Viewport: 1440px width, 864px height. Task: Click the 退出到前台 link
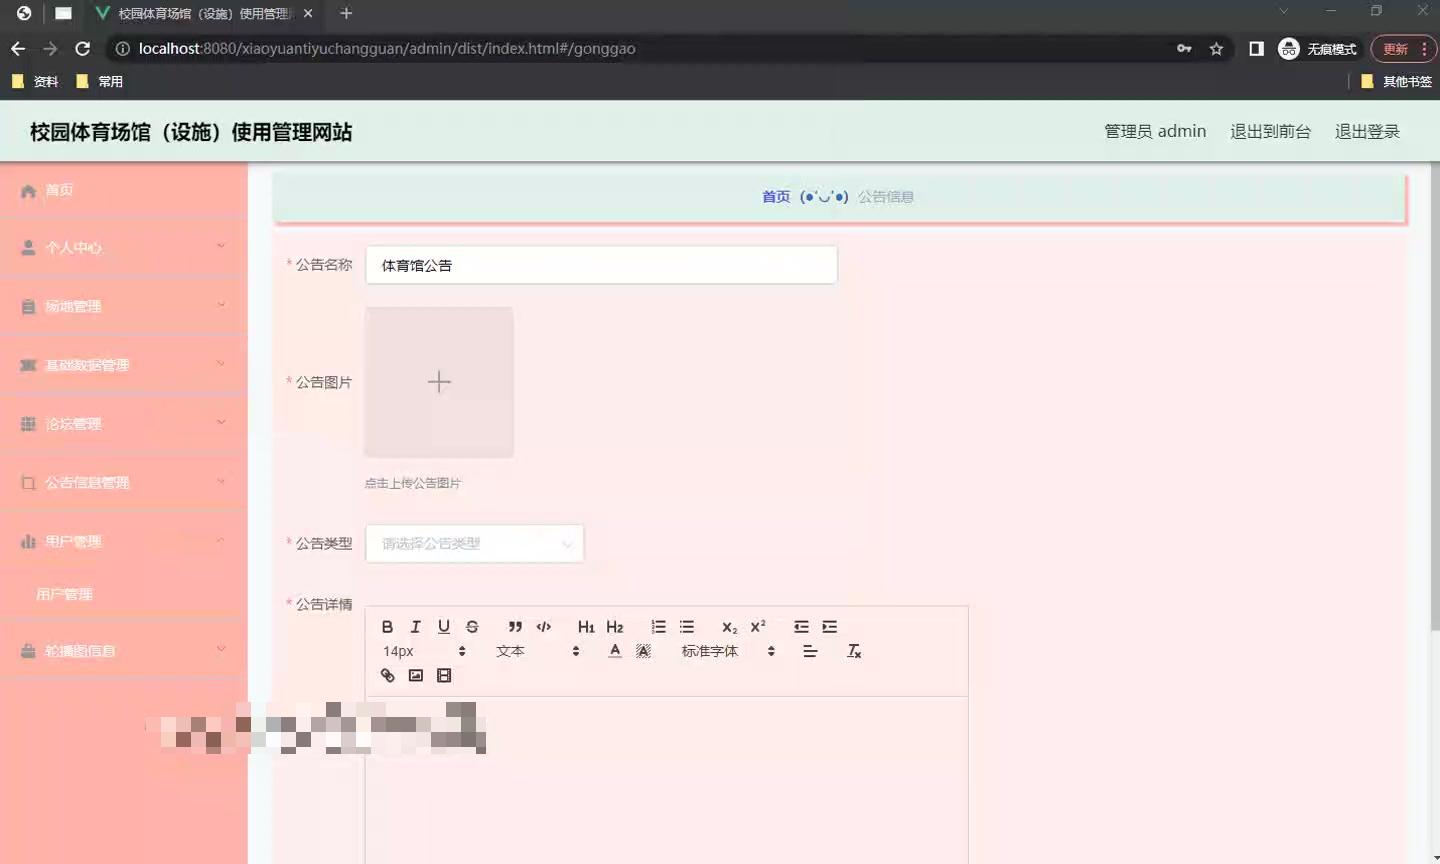point(1270,131)
